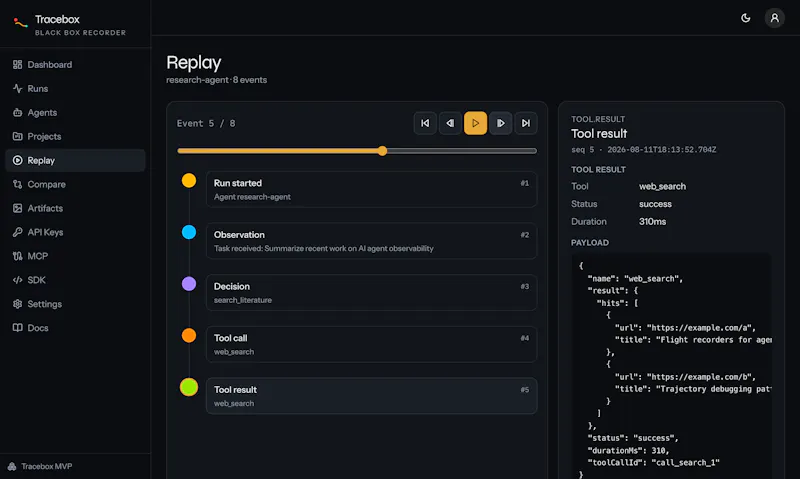
Task: Select the Decision search_literature event
Action: click(x=371, y=292)
